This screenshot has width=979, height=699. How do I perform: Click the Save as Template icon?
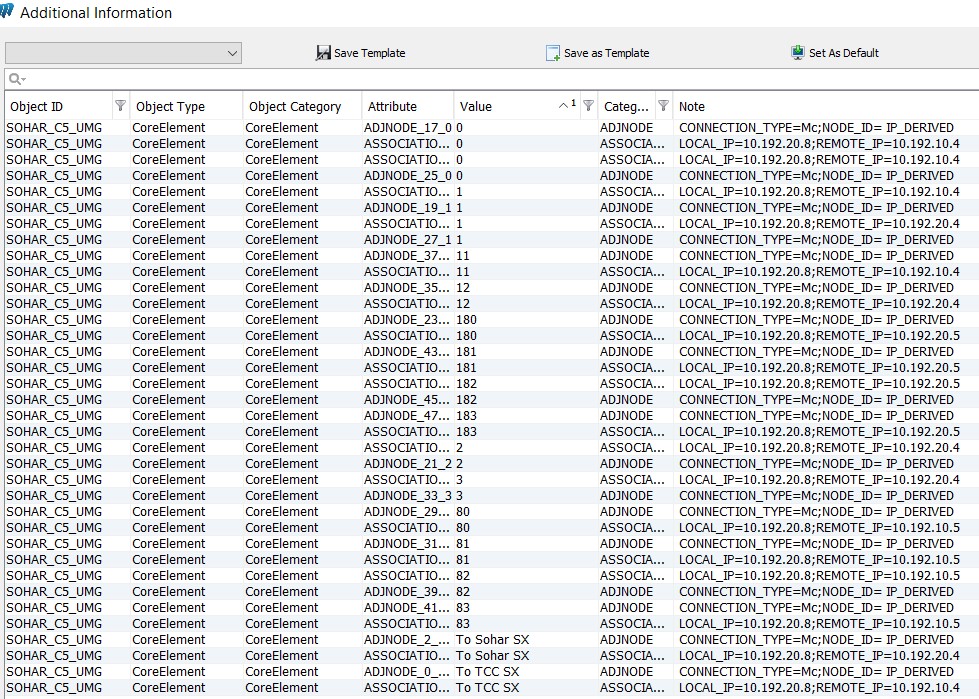(x=553, y=53)
